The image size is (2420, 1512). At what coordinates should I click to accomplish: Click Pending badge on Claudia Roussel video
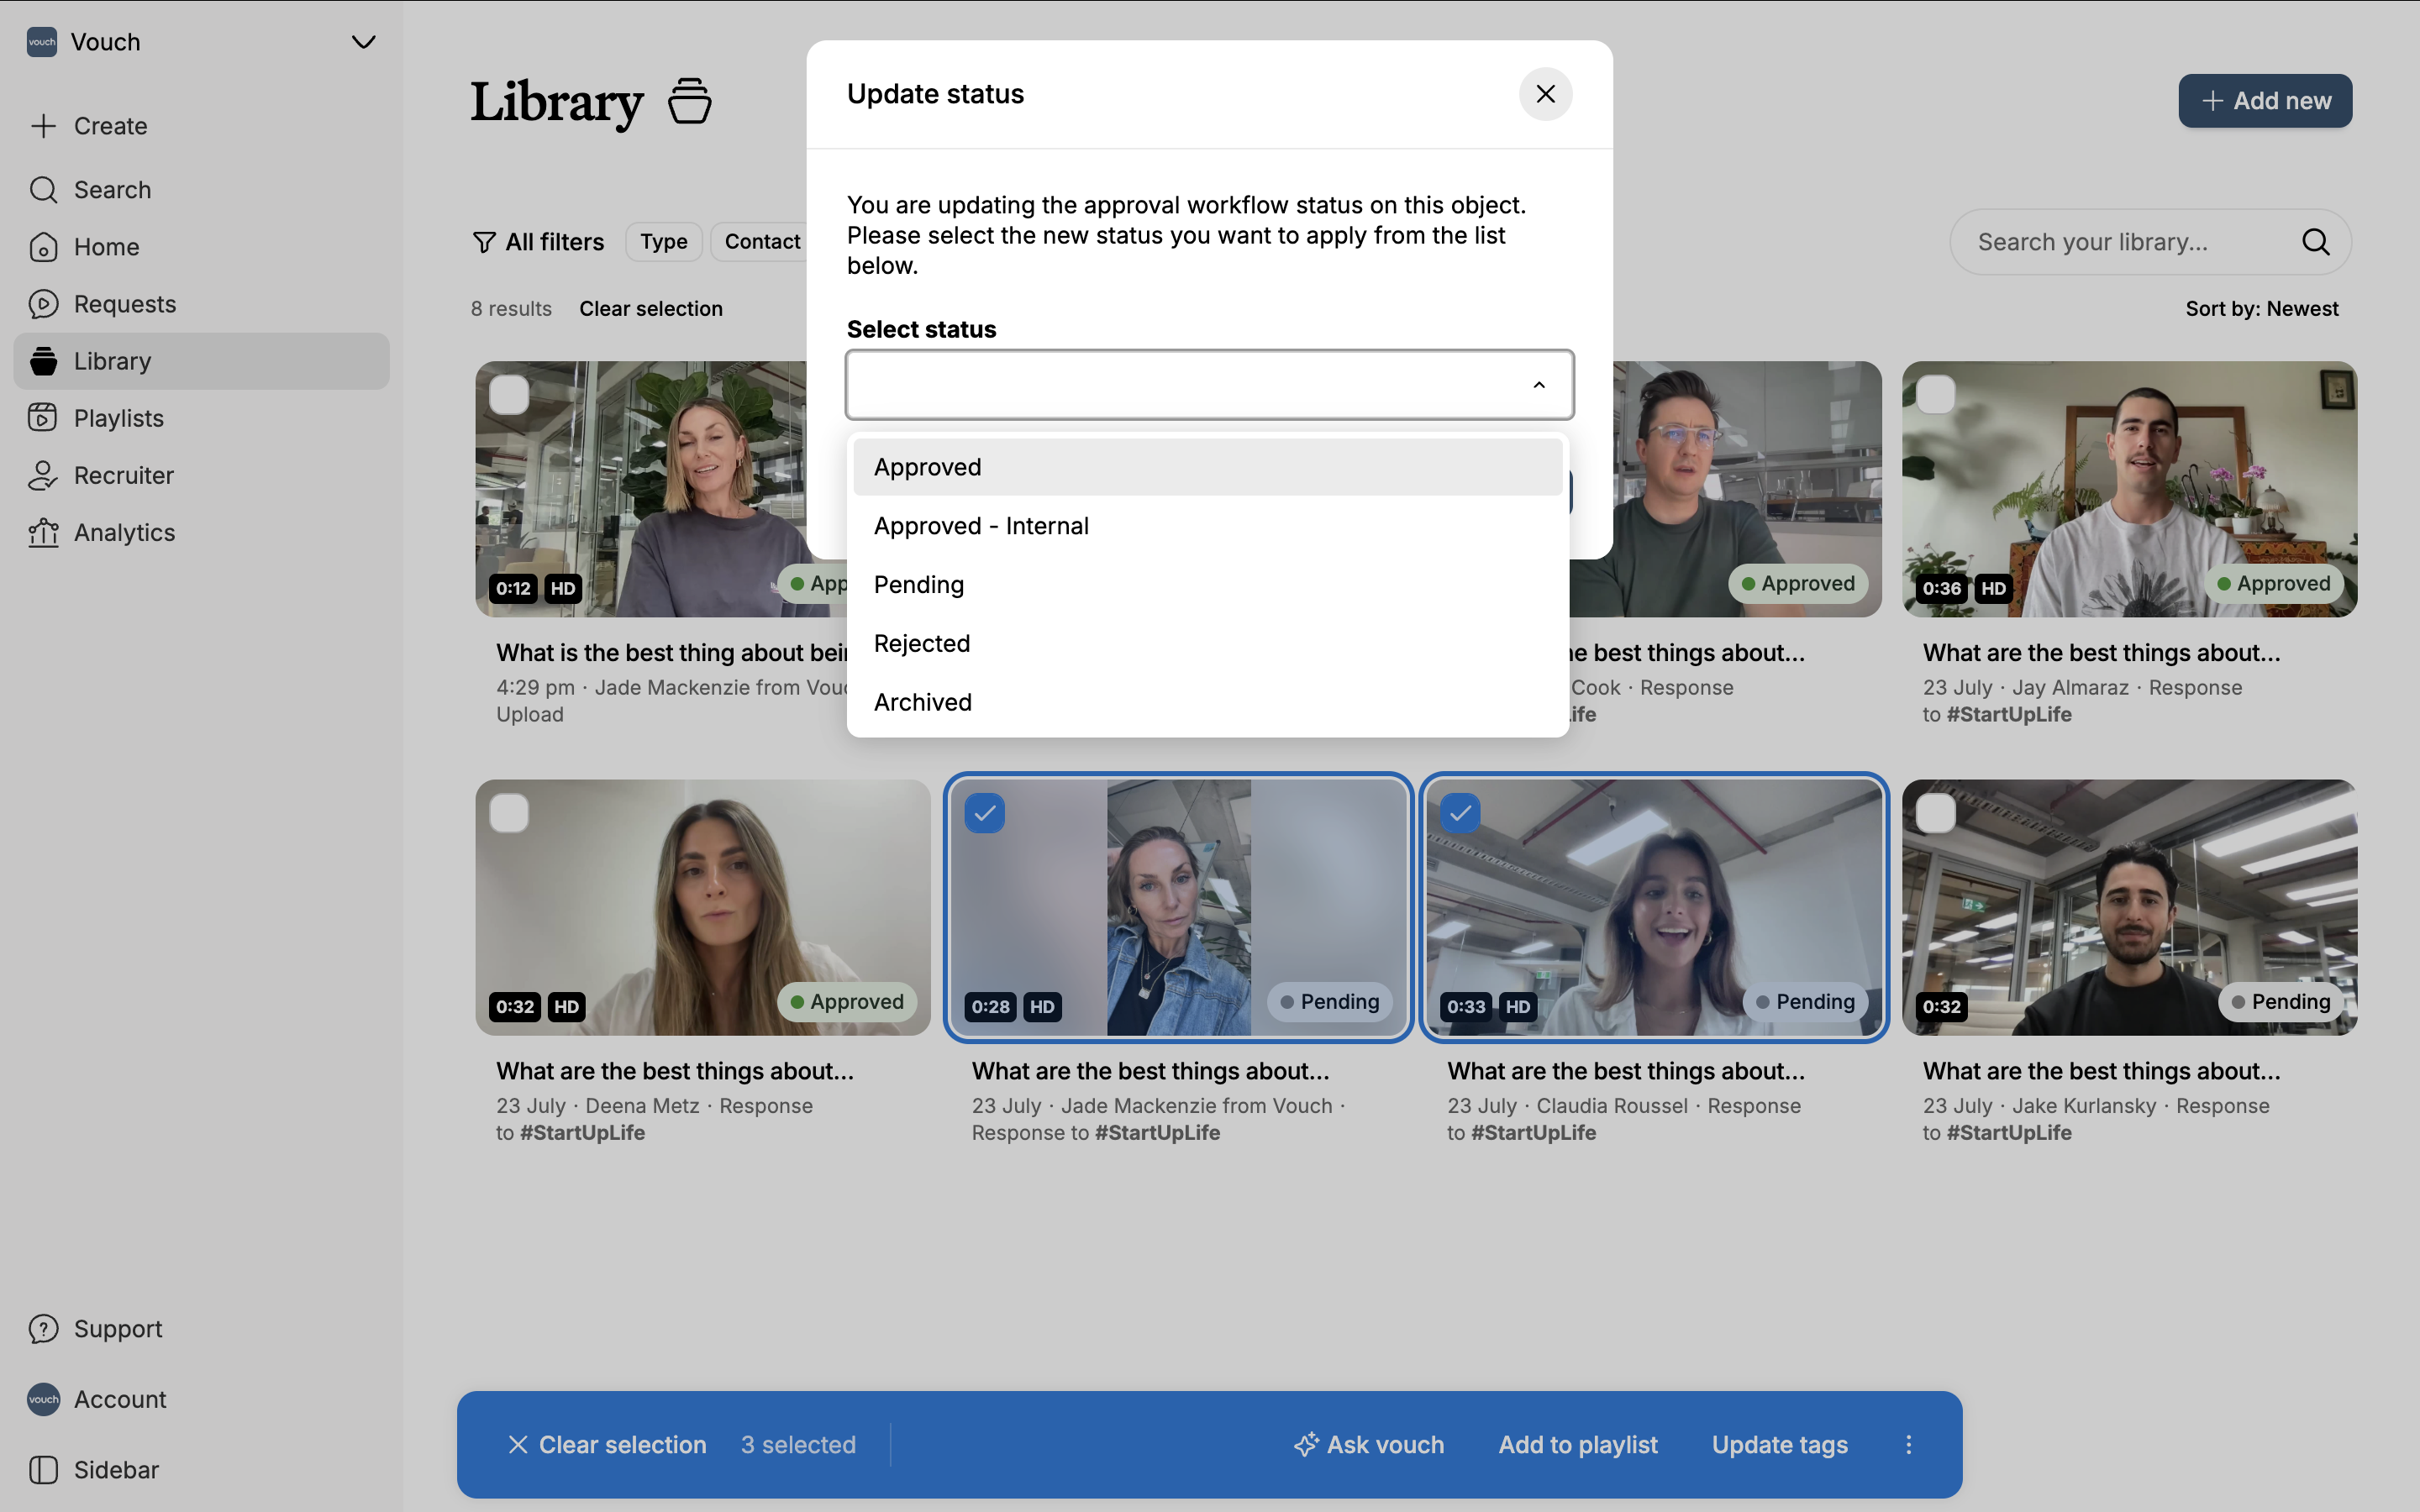coord(1804,1002)
